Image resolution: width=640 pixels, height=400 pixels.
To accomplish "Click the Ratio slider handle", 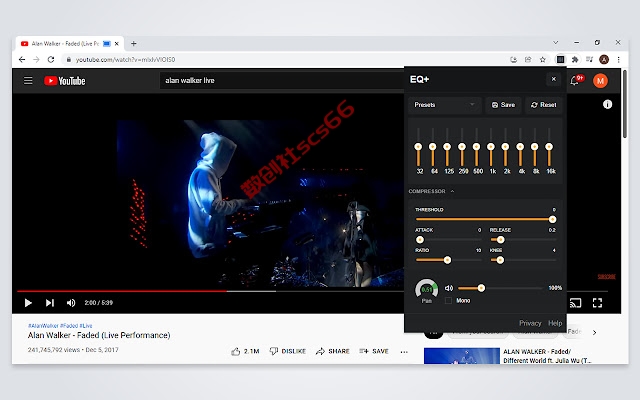I will [x=447, y=260].
